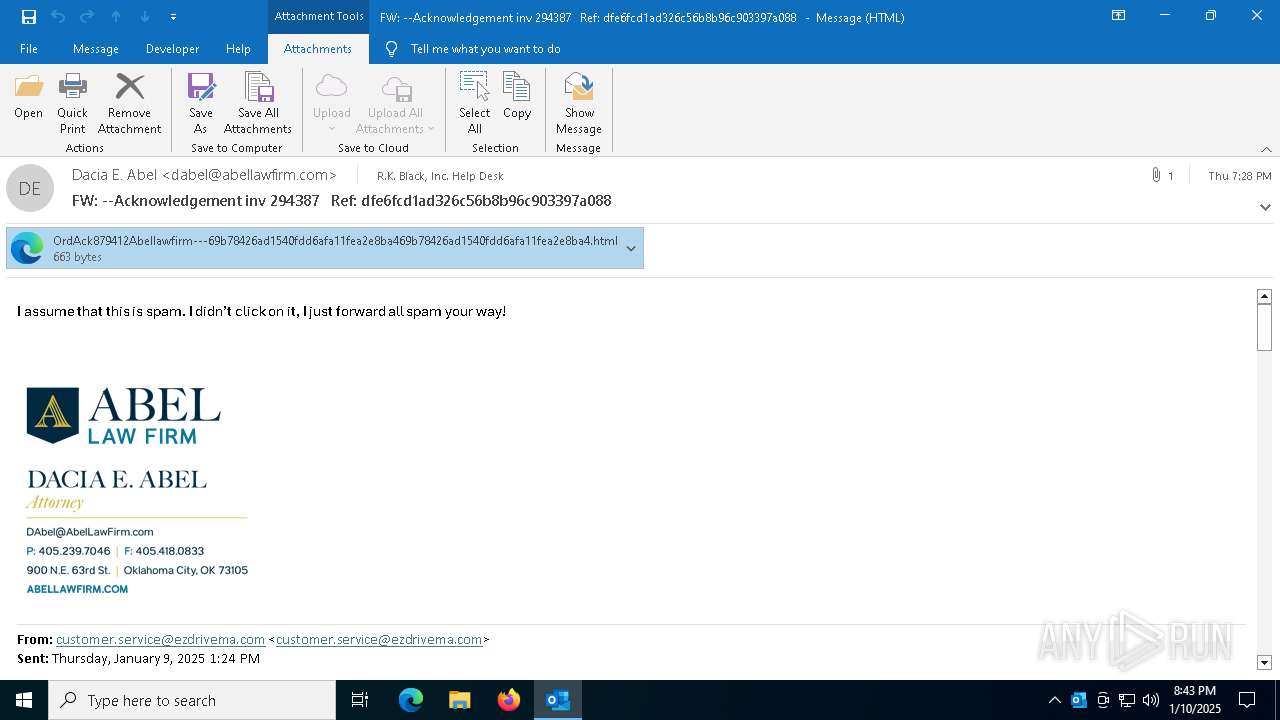Collapse the ribbon with the caret
The width and height of the screenshot is (1280, 720).
pyautogui.click(x=1266, y=149)
